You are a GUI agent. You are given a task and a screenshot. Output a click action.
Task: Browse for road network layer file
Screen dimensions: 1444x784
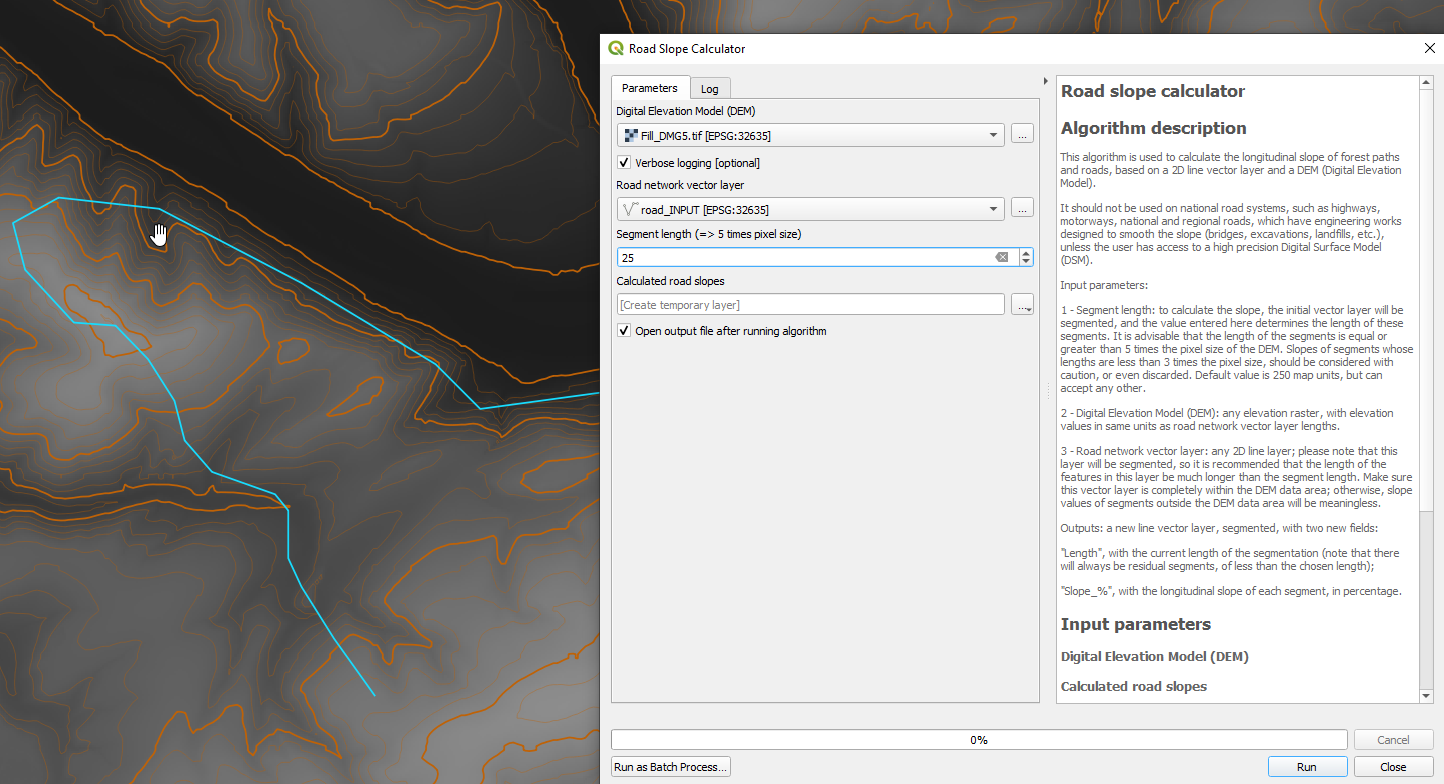click(x=1021, y=209)
